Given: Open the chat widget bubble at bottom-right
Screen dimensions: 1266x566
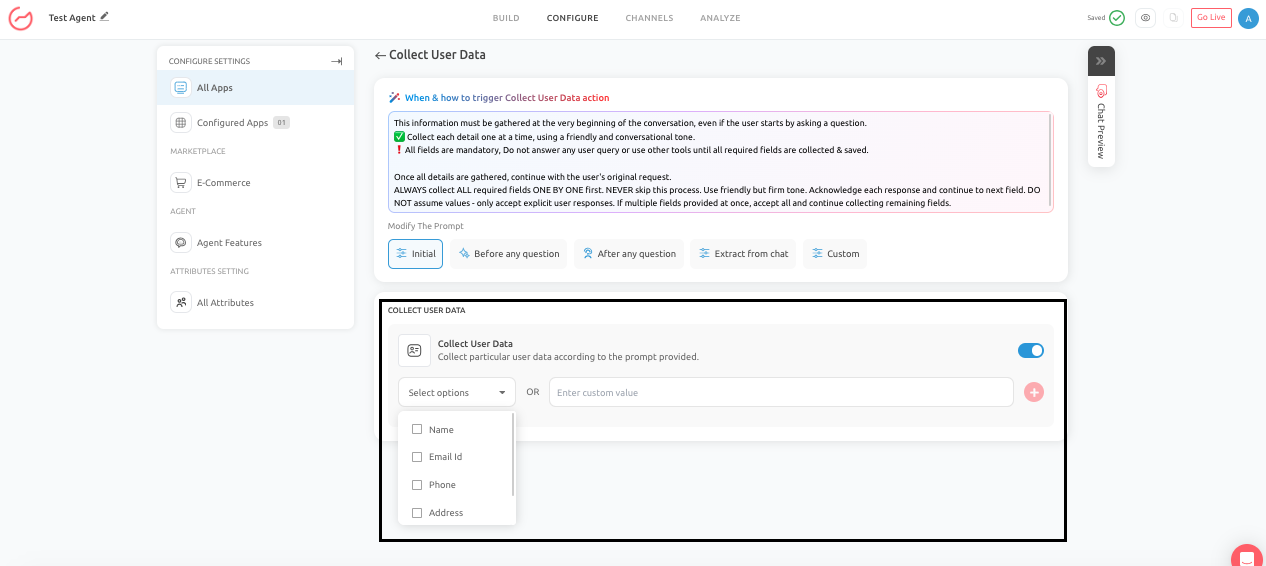Looking at the screenshot, I should [1247, 558].
